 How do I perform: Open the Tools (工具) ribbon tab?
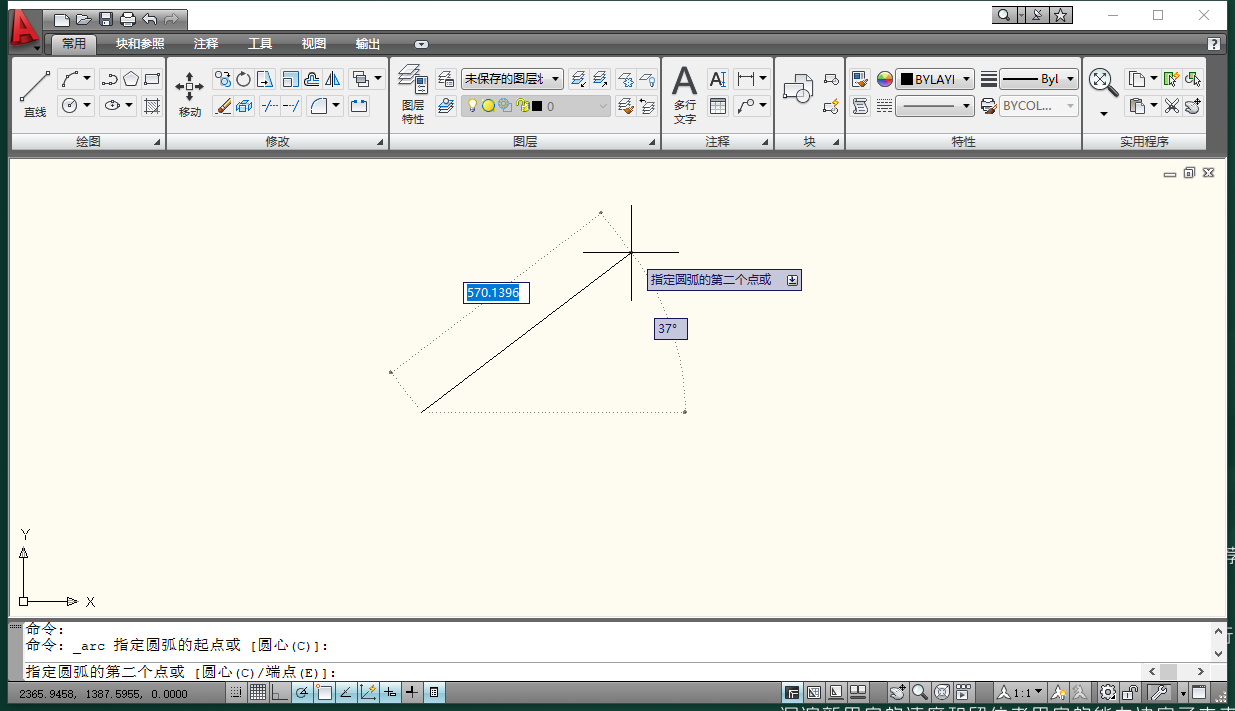coord(260,44)
